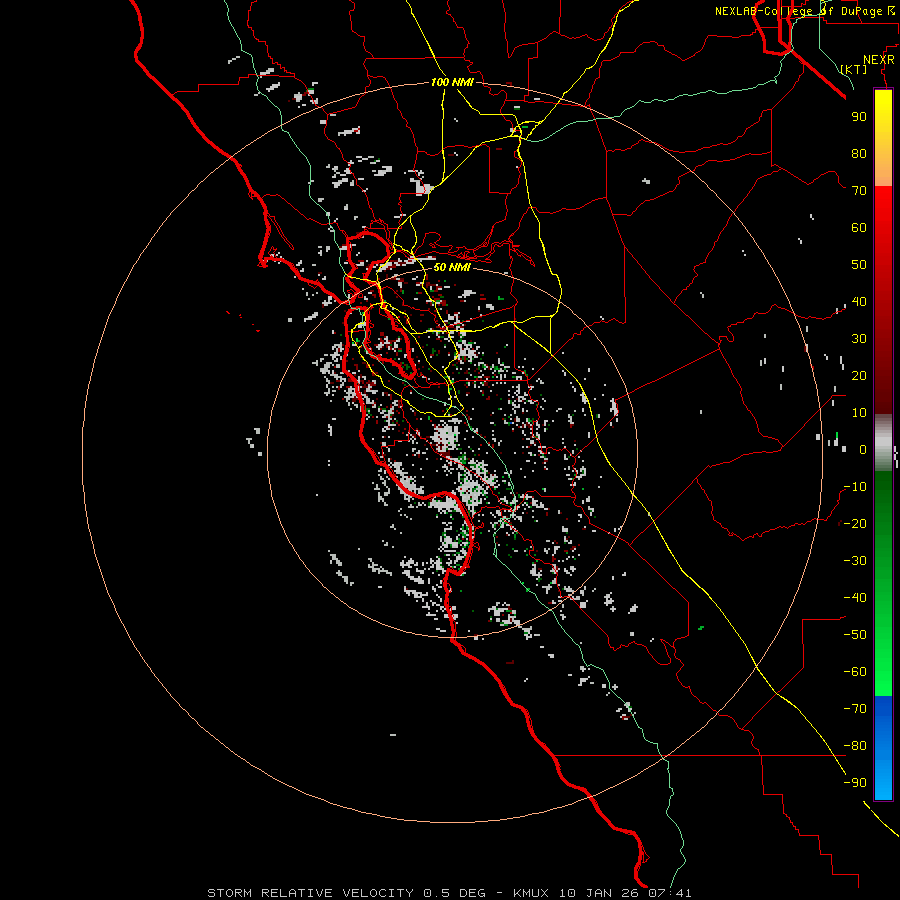Pick the blue band of the color bar
The width and height of the screenshot is (900, 900).
(x=883, y=748)
